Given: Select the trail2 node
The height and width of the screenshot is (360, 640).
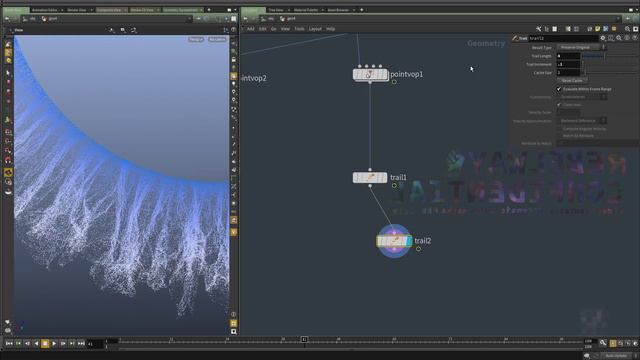Looking at the screenshot, I should (x=394, y=241).
